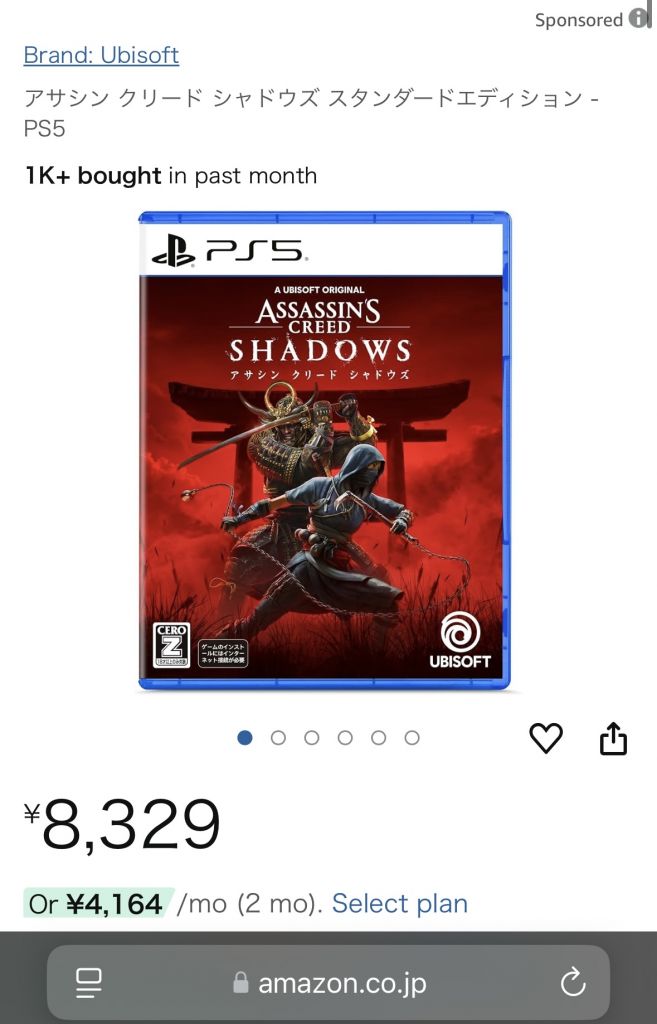The width and height of the screenshot is (657, 1024).
Task: Tap the Sponsored info icon
Action: 639,18
